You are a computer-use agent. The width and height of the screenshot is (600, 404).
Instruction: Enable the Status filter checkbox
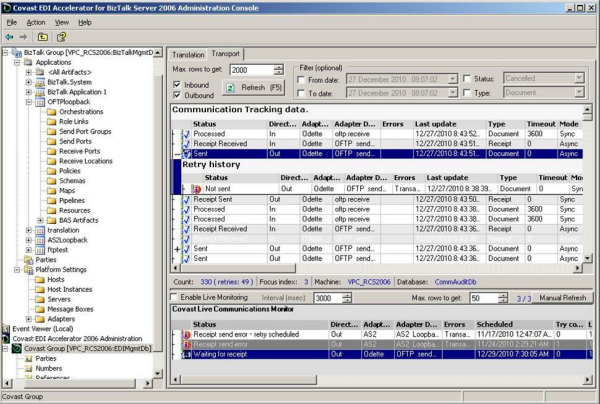tap(467, 79)
